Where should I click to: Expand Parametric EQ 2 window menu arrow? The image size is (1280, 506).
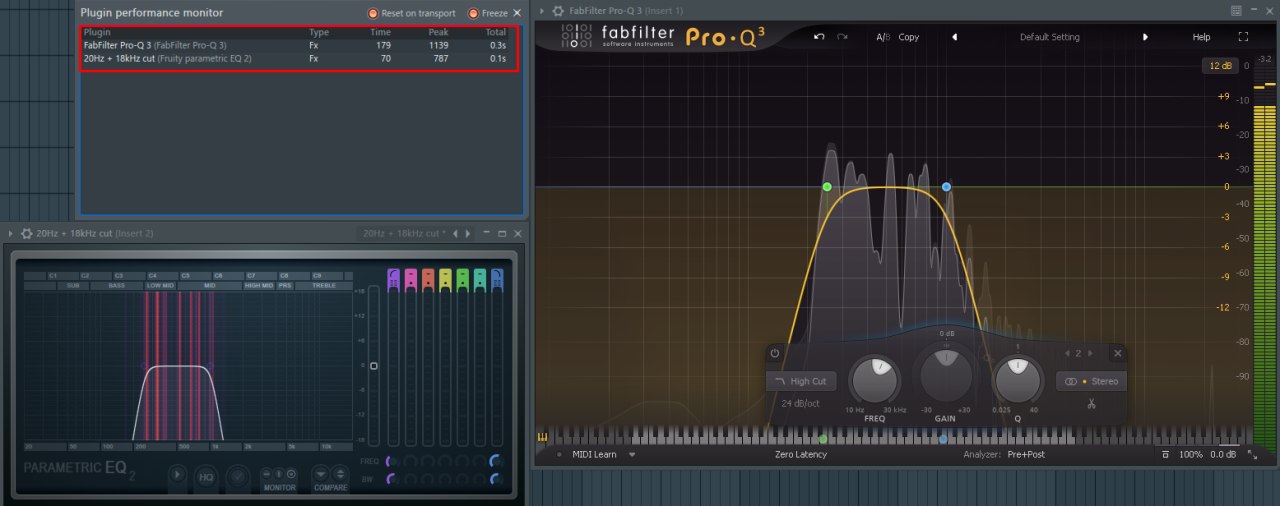pos(10,233)
